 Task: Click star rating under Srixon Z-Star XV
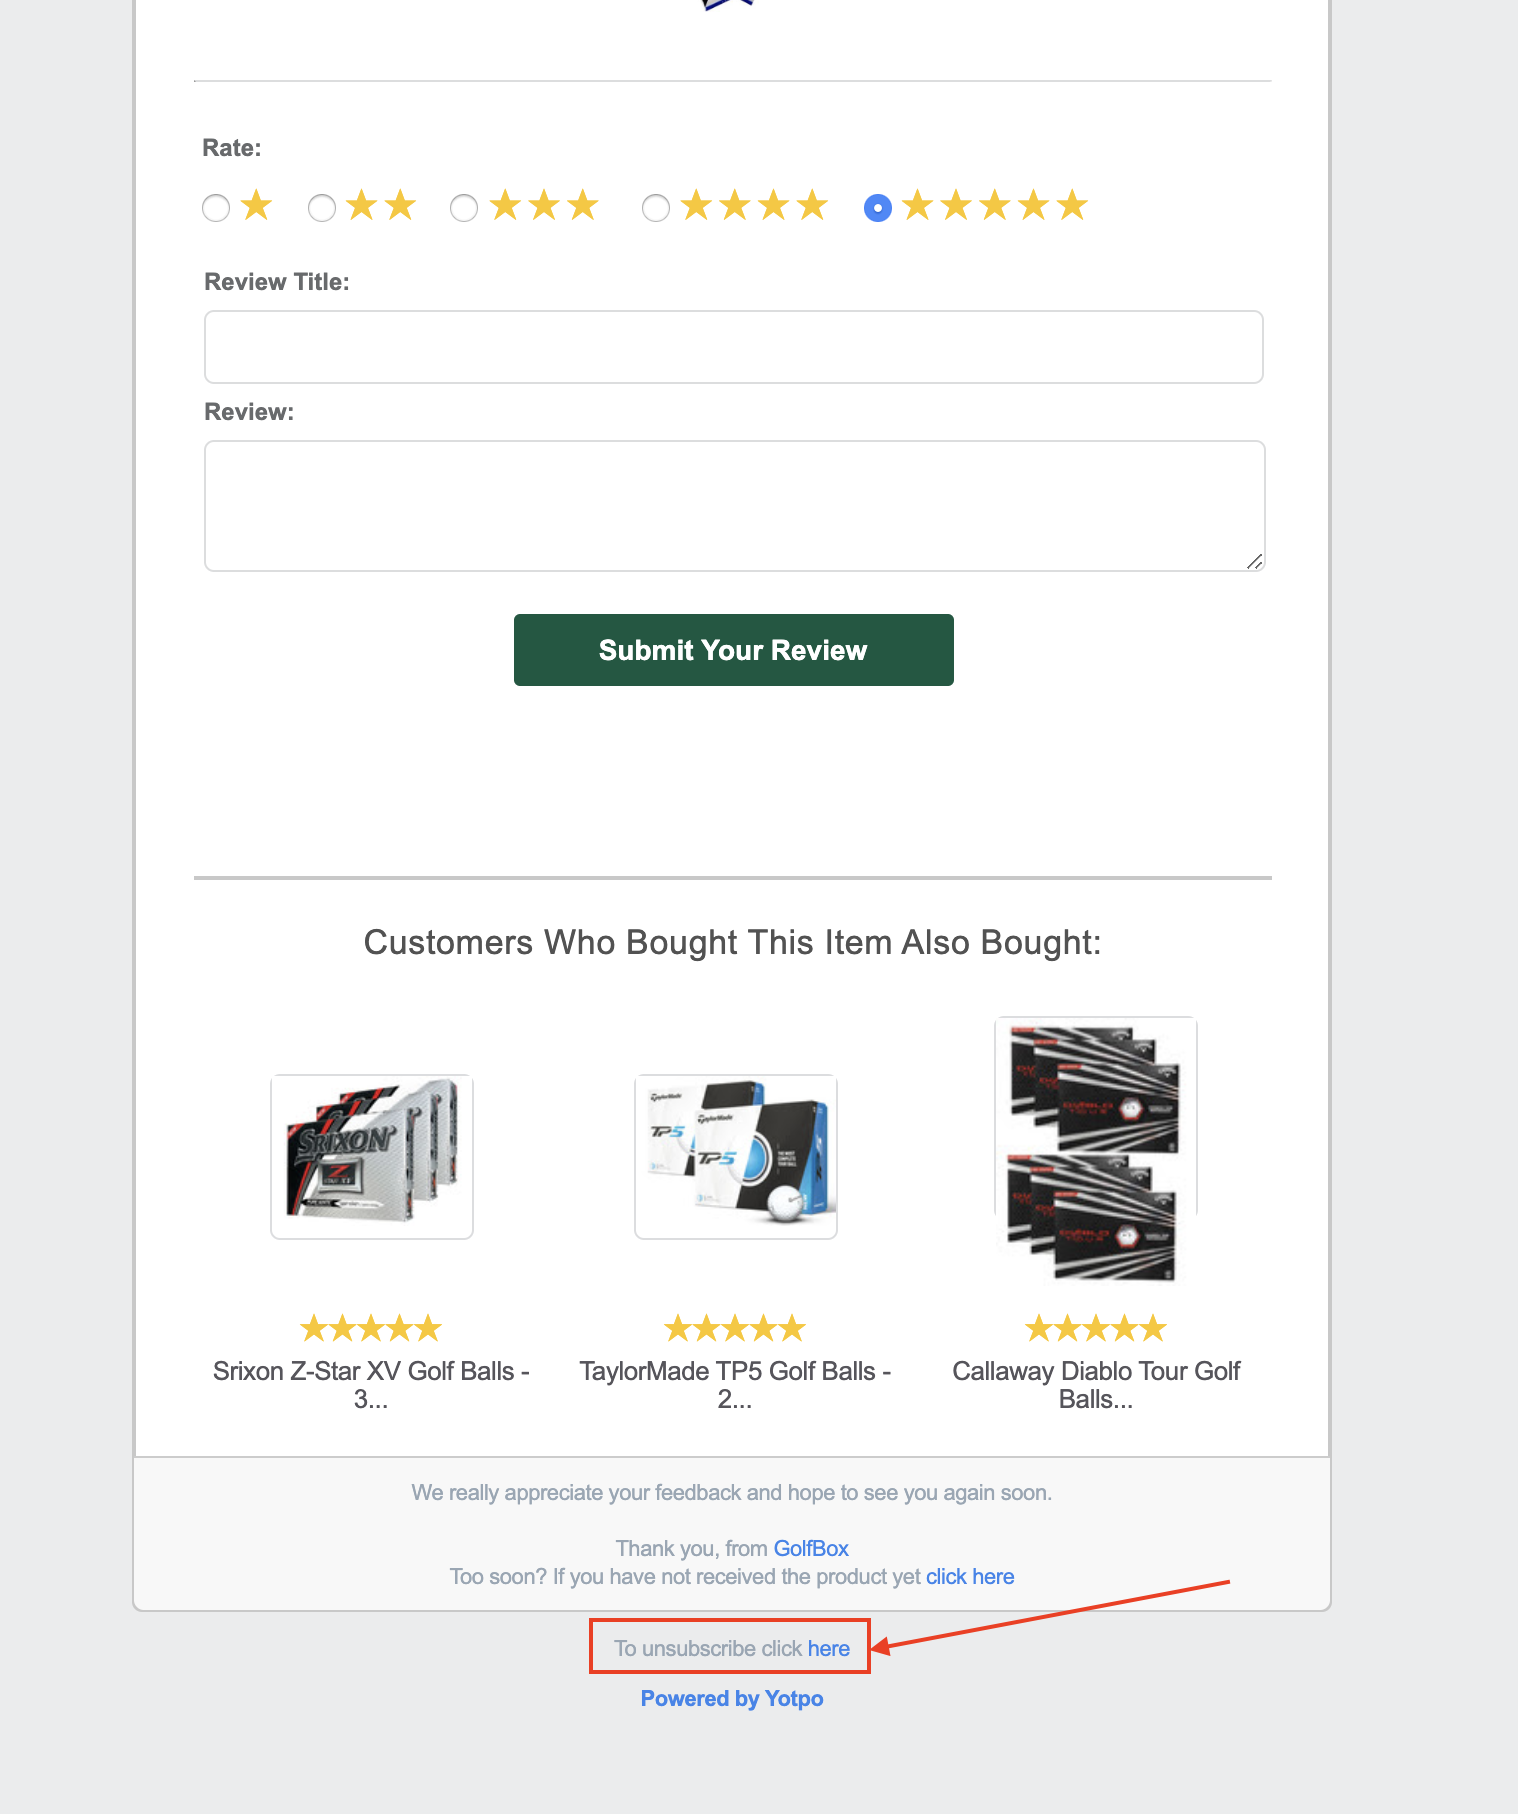point(371,1328)
